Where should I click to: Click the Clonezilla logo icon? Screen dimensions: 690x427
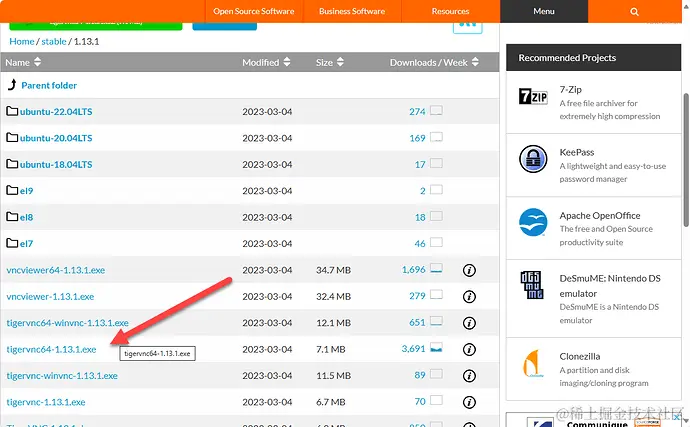pyautogui.click(x=533, y=363)
